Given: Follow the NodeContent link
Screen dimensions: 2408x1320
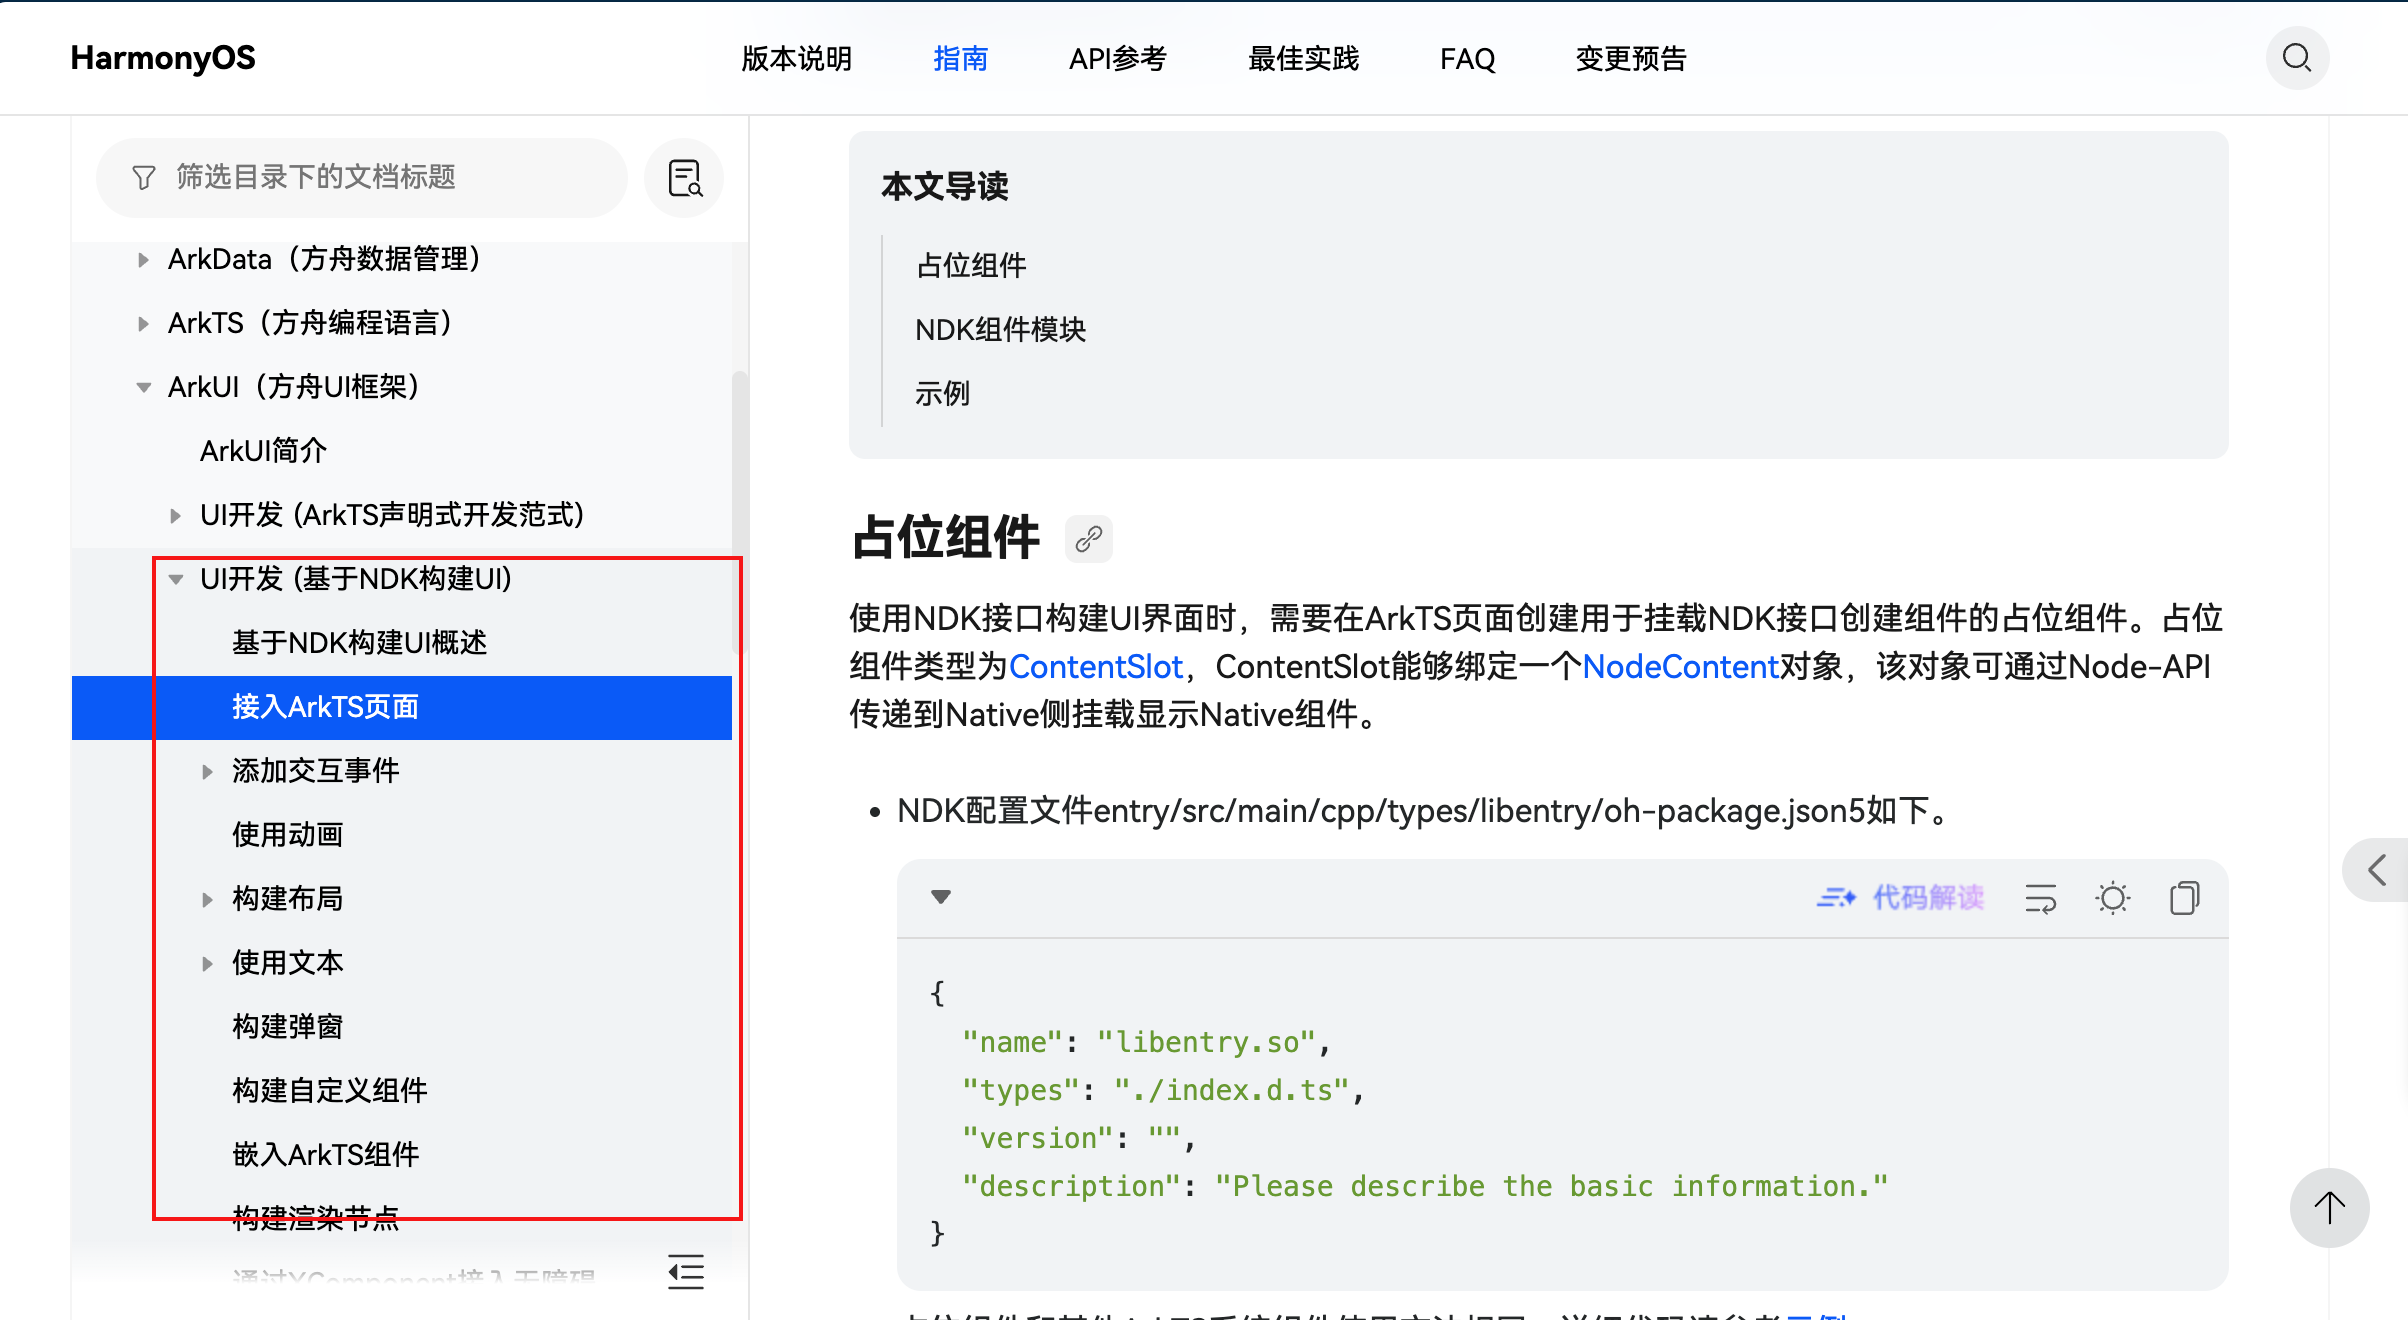Looking at the screenshot, I should 1680,666.
